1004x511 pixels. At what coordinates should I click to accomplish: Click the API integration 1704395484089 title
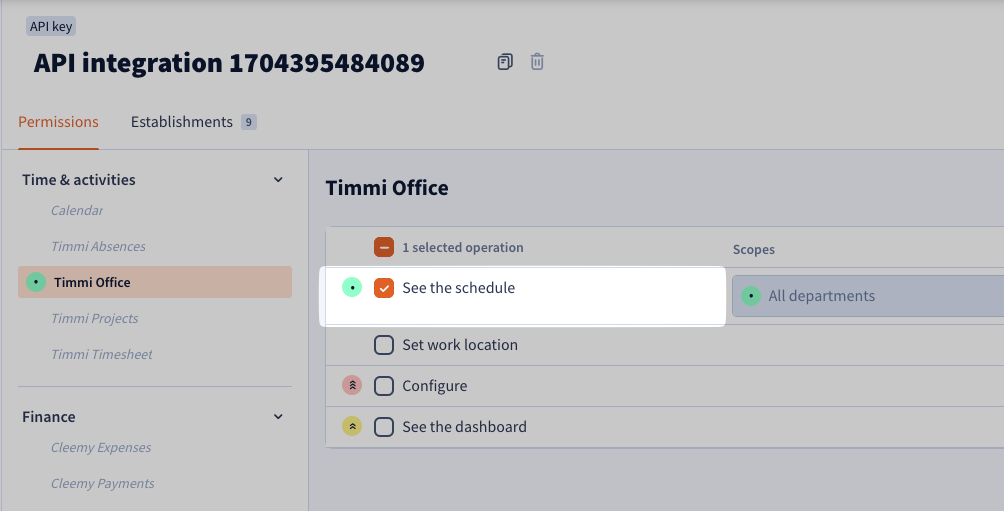click(229, 63)
